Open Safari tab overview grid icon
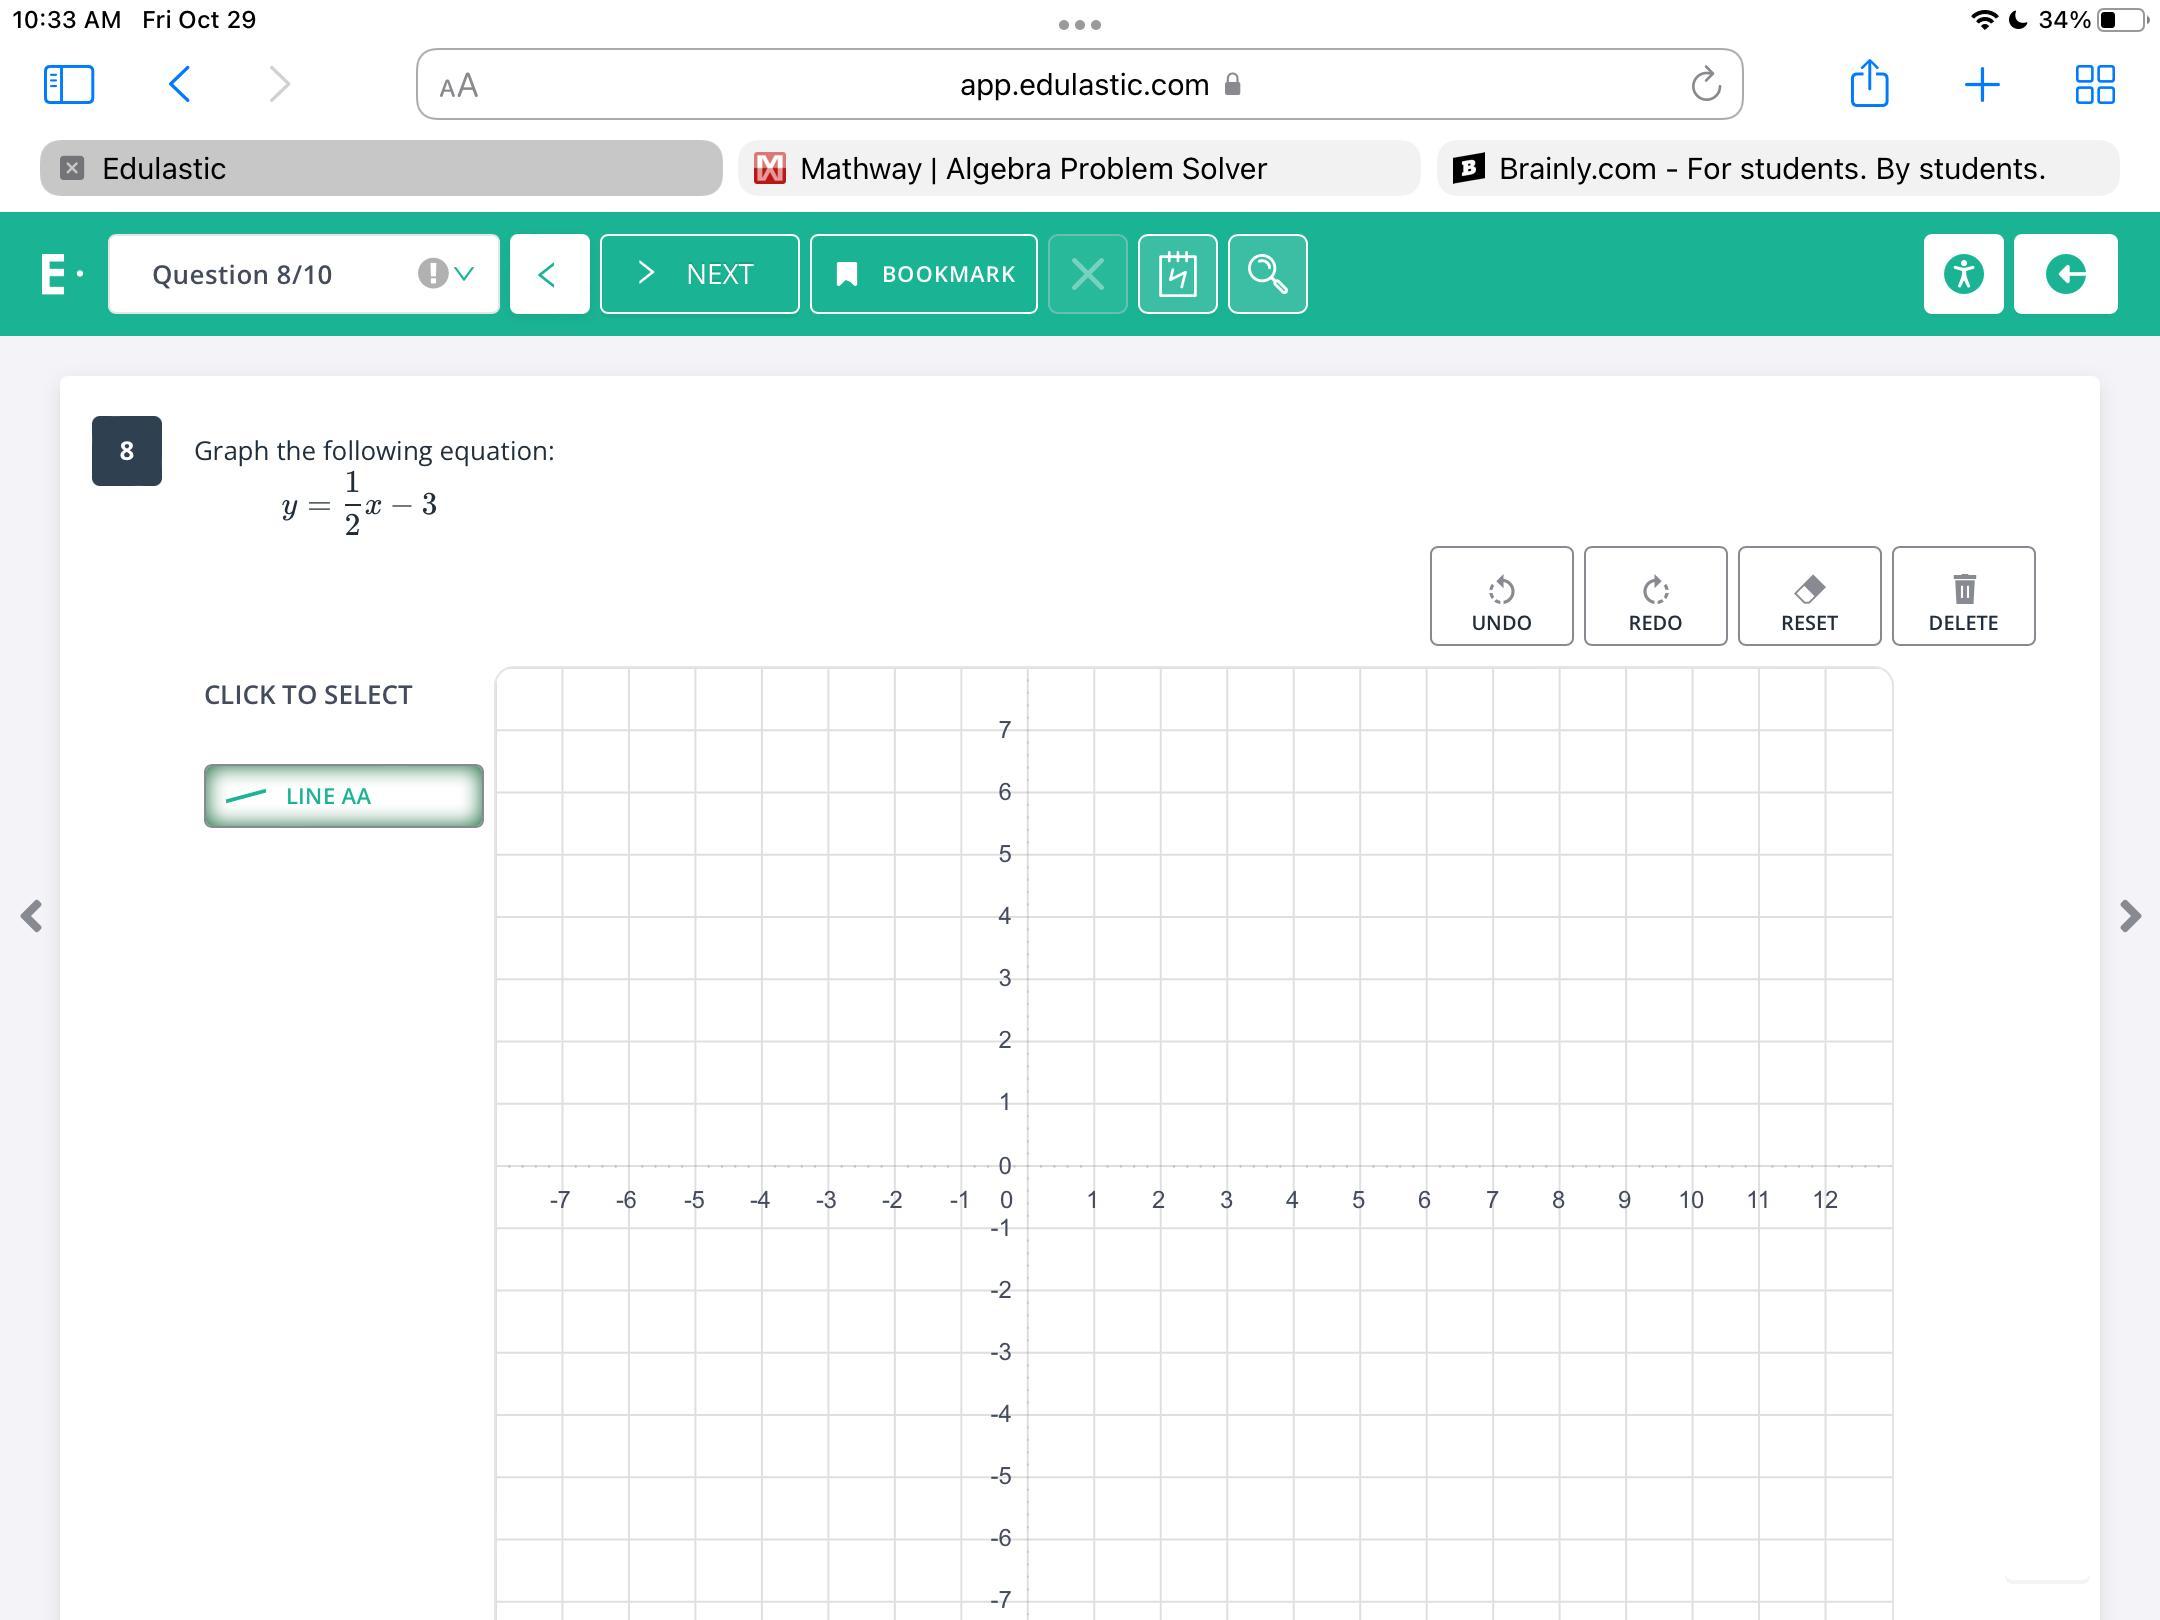The image size is (2160, 1620). pos(2094,84)
